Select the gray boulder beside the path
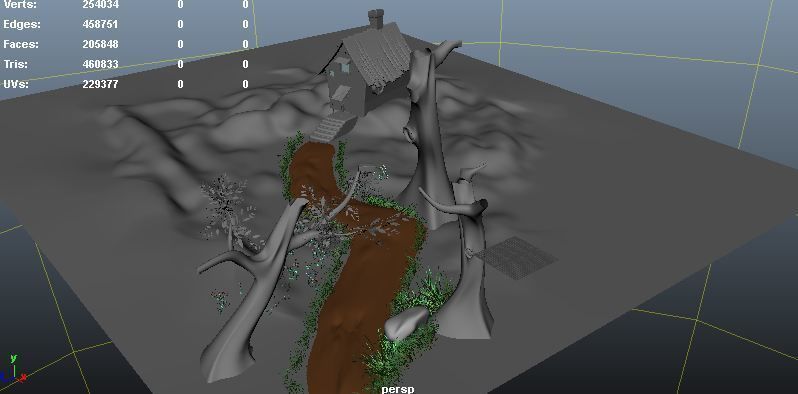 point(407,323)
